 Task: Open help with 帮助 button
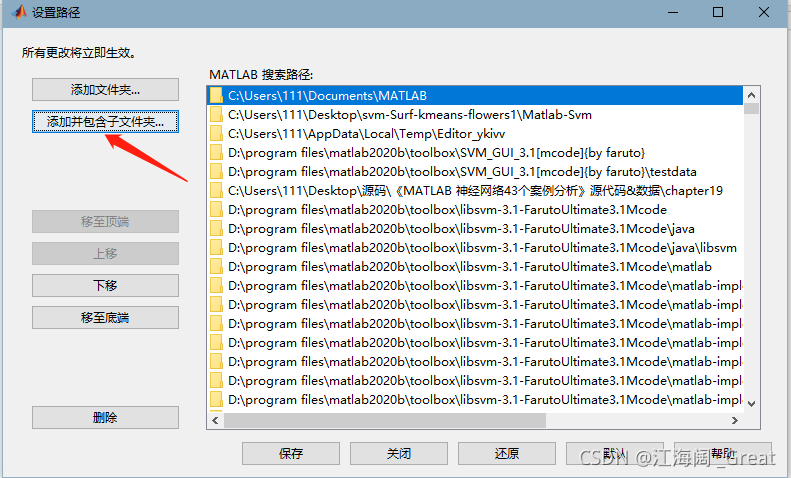coord(723,453)
